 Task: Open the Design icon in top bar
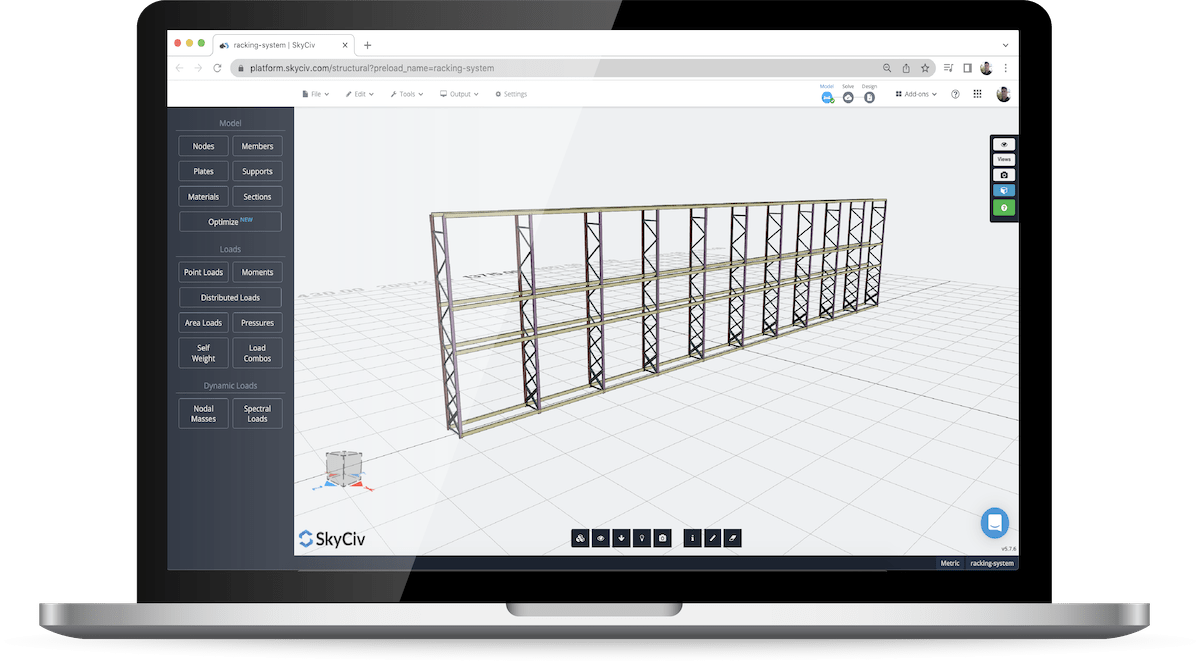869,96
